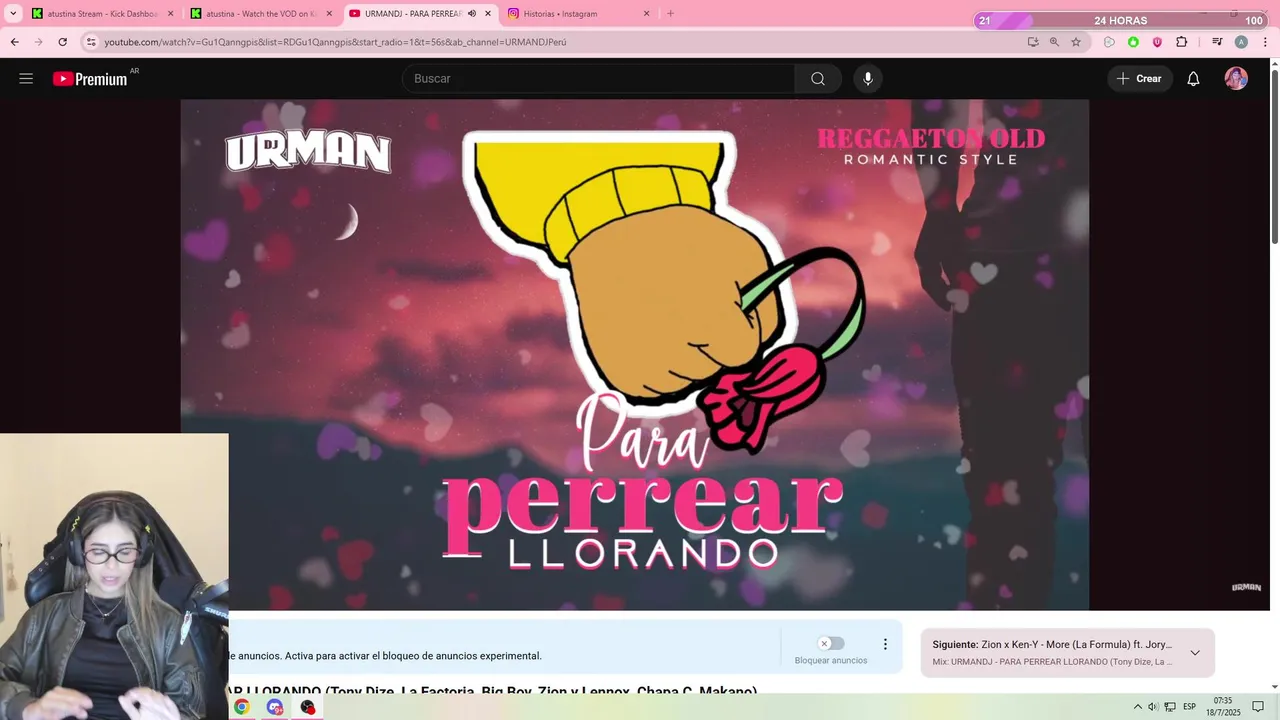Open the red and black taskbar app
Image resolution: width=1280 pixels, height=720 pixels.
[308, 707]
